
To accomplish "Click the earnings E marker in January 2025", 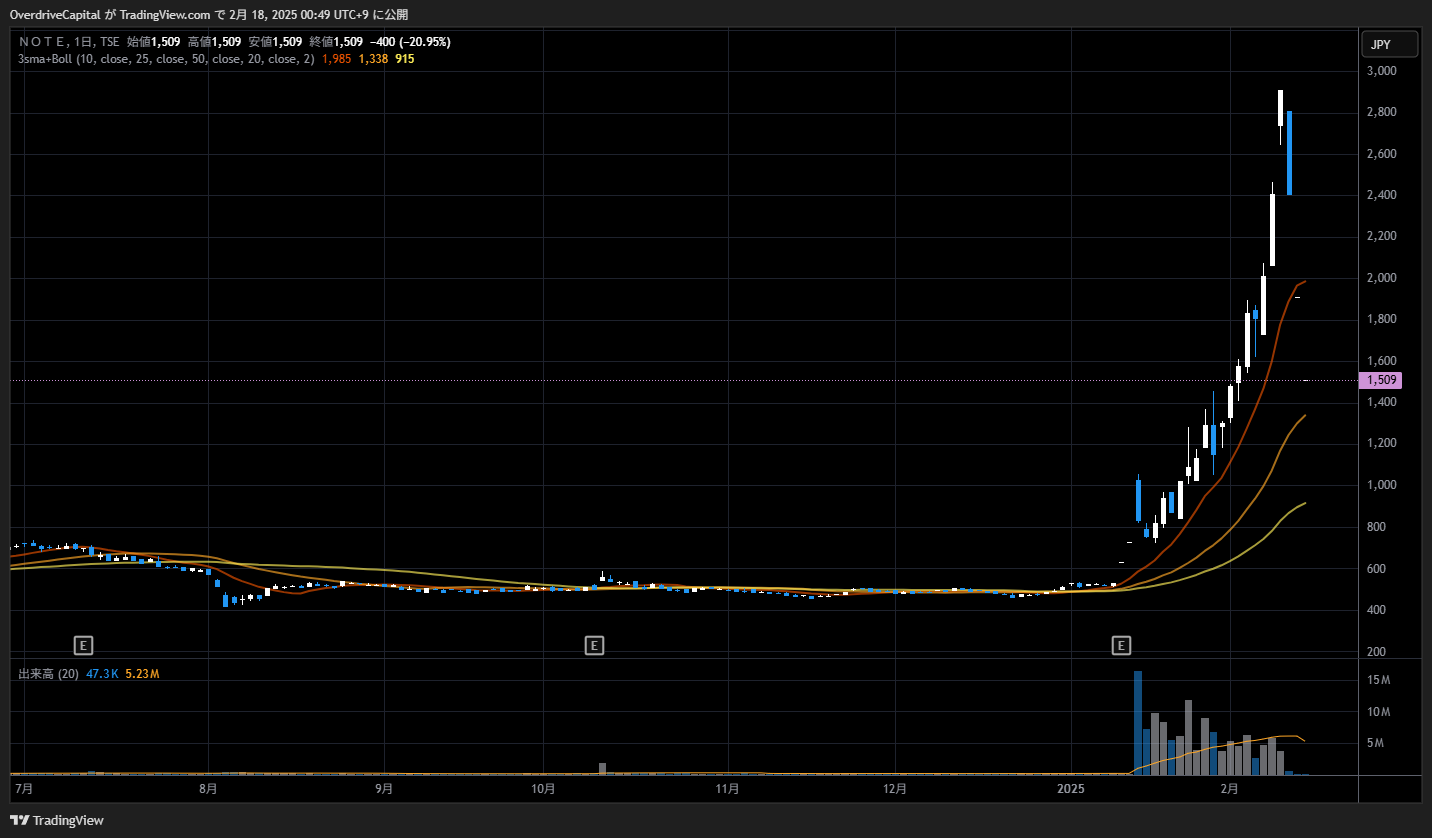I will pyautogui.click(x=1122, y=645).
